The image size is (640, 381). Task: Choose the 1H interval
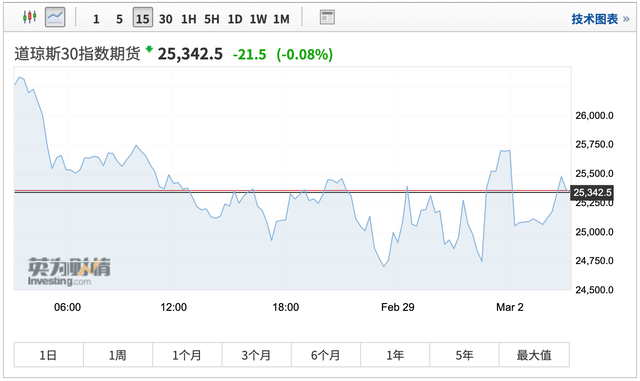[189, 19]
